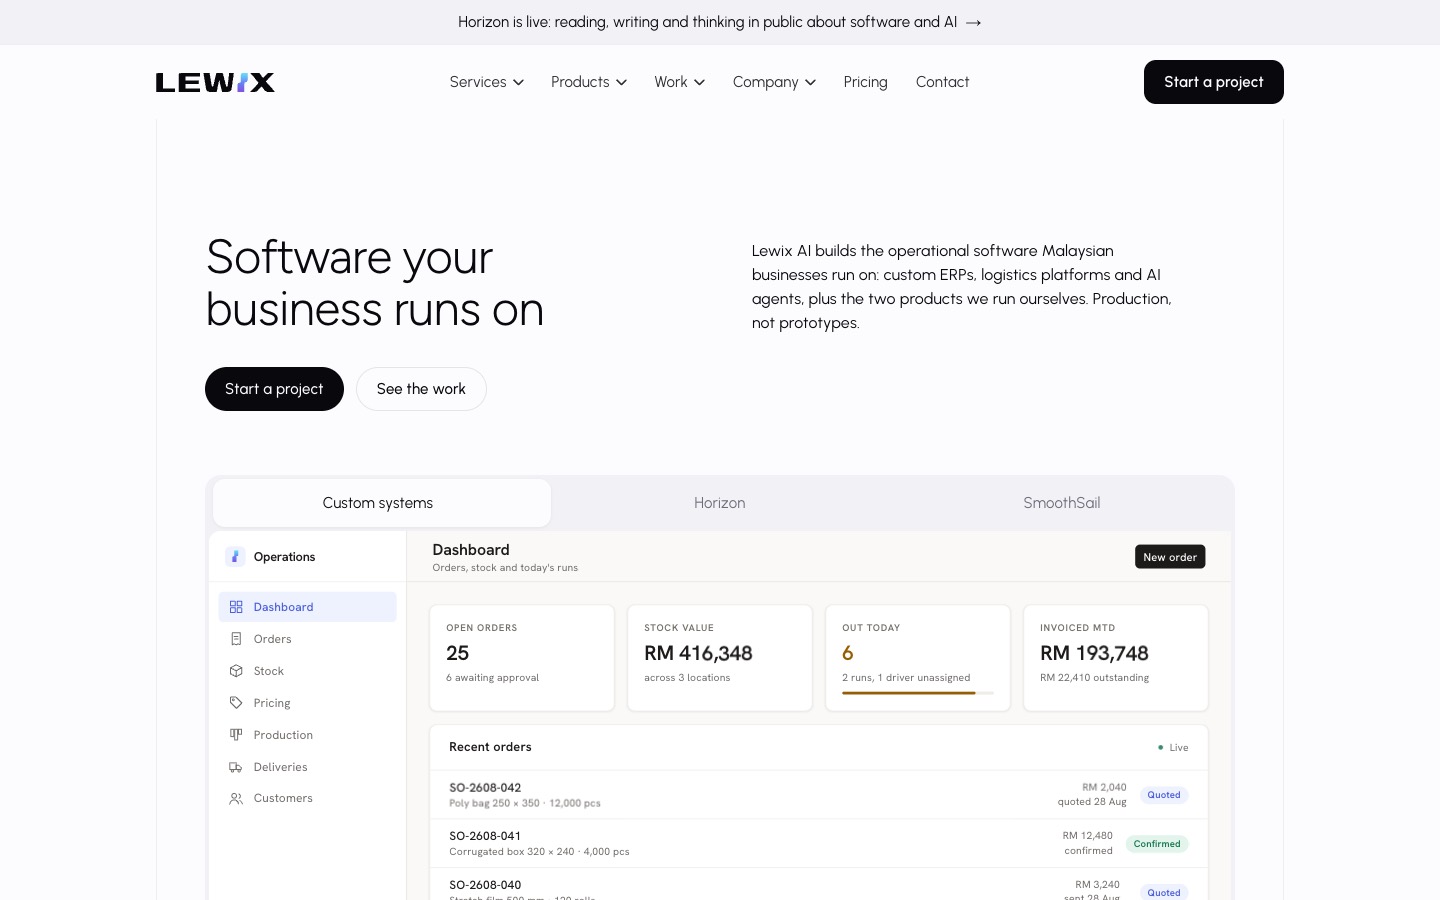1440x900 pixels.
Task: Open the Horizon is live announcement link
Action: [720, 22]
